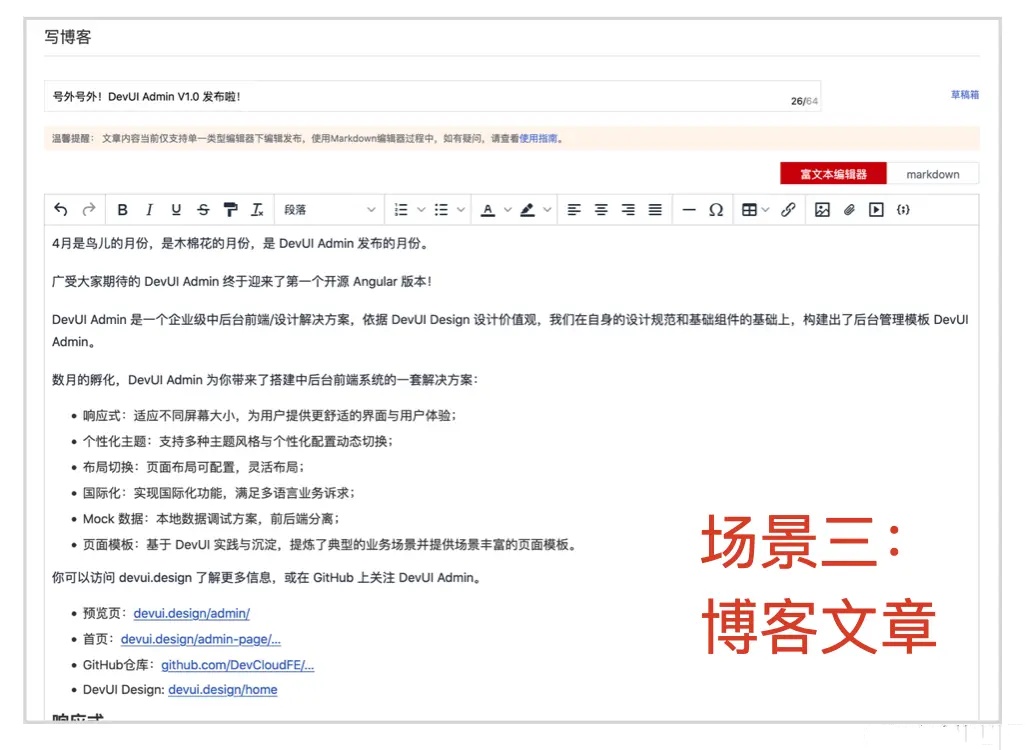Insert a horizontal divider line

pyautogui.click(x=688, y=210)
